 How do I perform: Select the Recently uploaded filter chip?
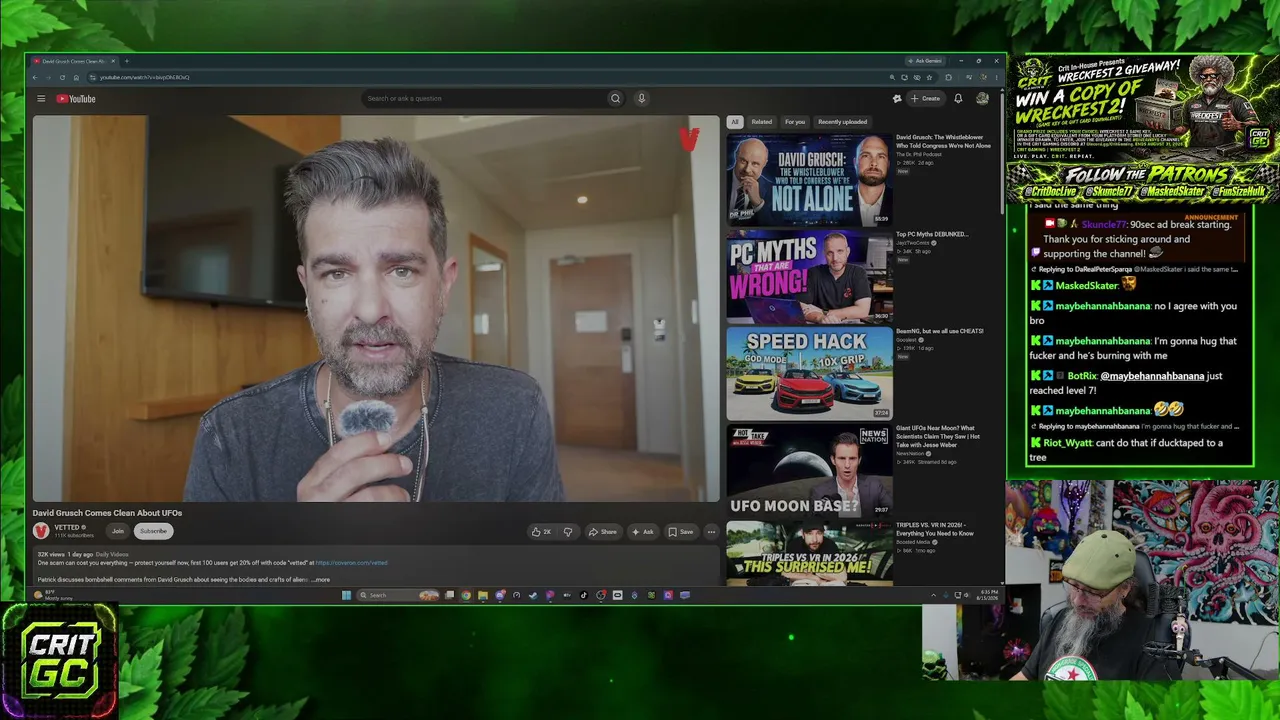[842, 122]
